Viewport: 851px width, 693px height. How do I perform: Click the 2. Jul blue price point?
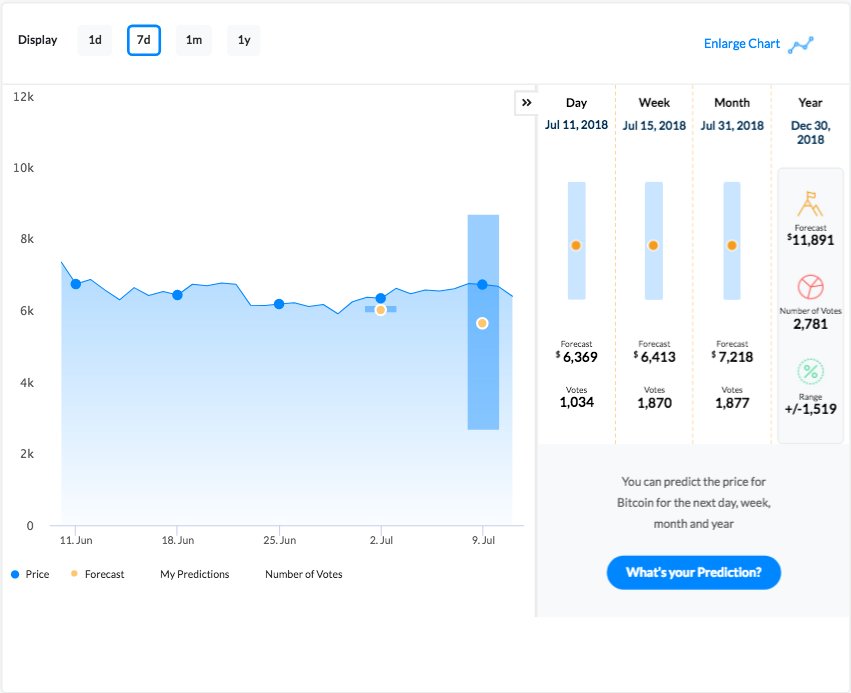pyautogui.click(x=380, y=298)
